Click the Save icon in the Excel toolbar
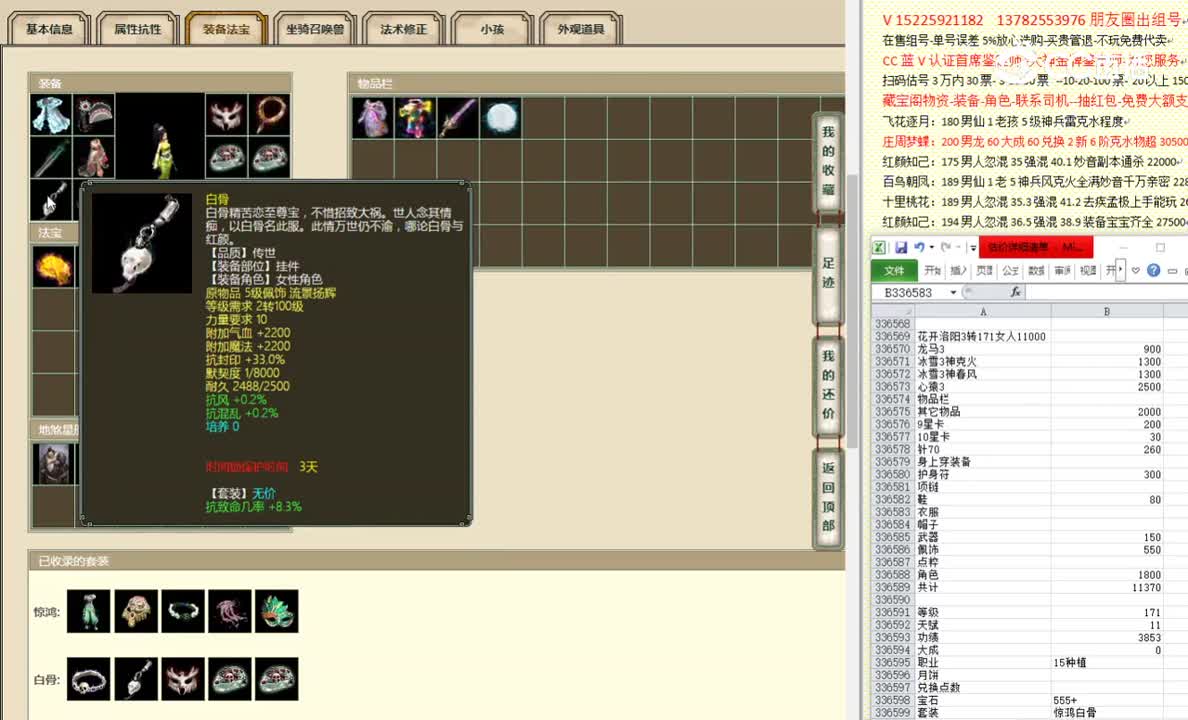The width and height of the screenshot is (1188, 720). (900, 247)
